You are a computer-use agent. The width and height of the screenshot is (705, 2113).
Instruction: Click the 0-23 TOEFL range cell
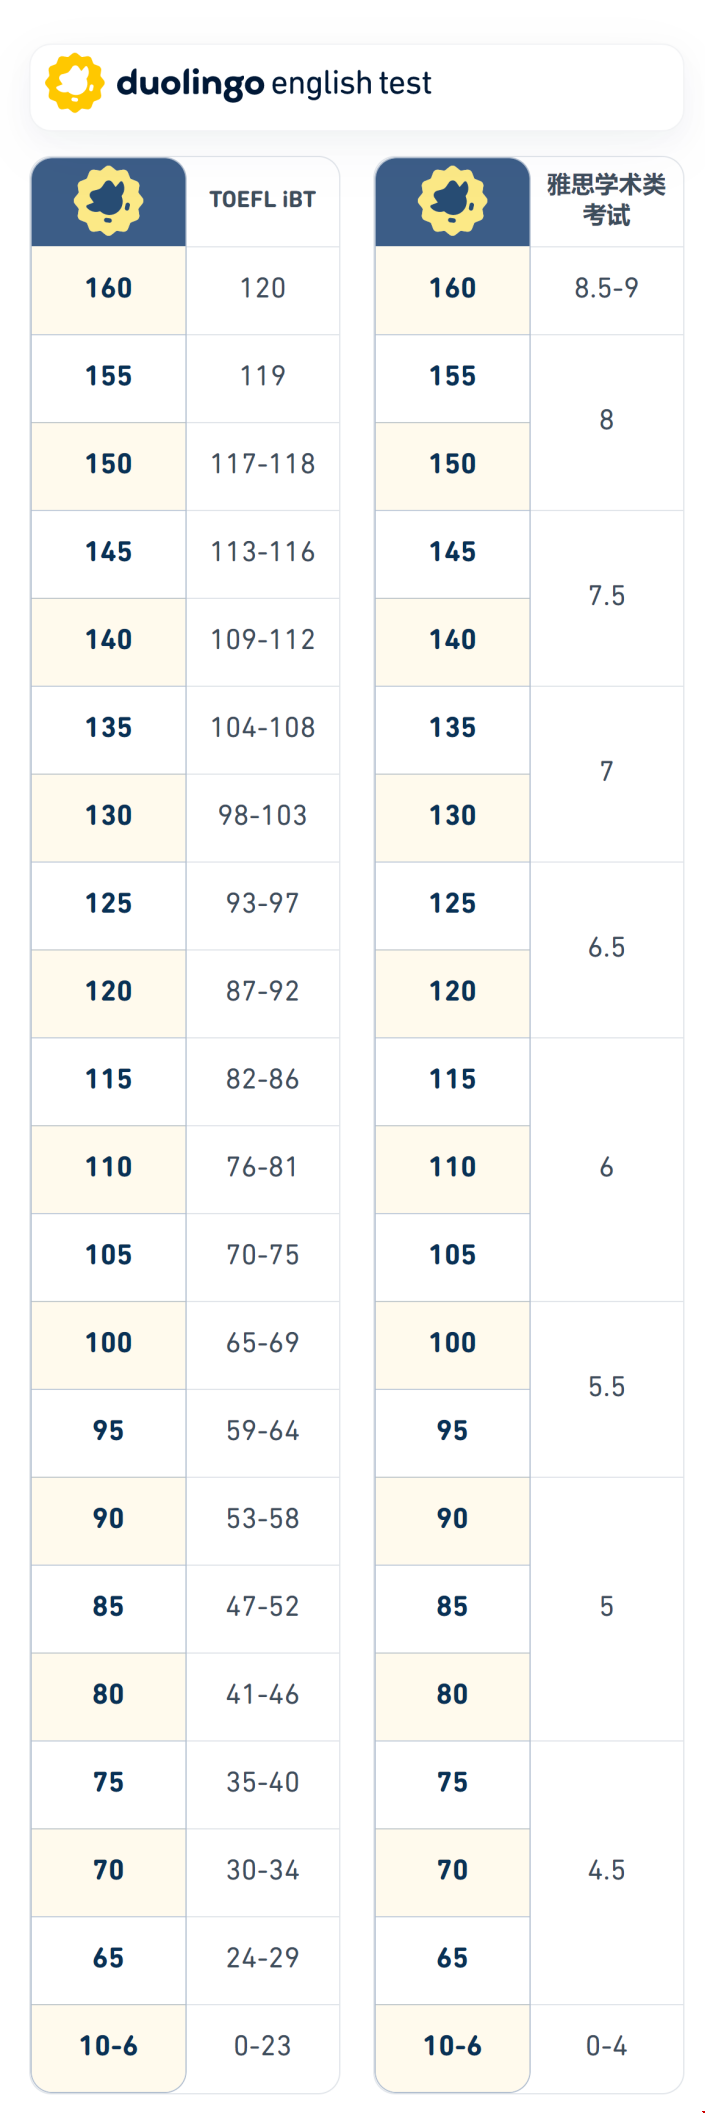coord(262,2046)
